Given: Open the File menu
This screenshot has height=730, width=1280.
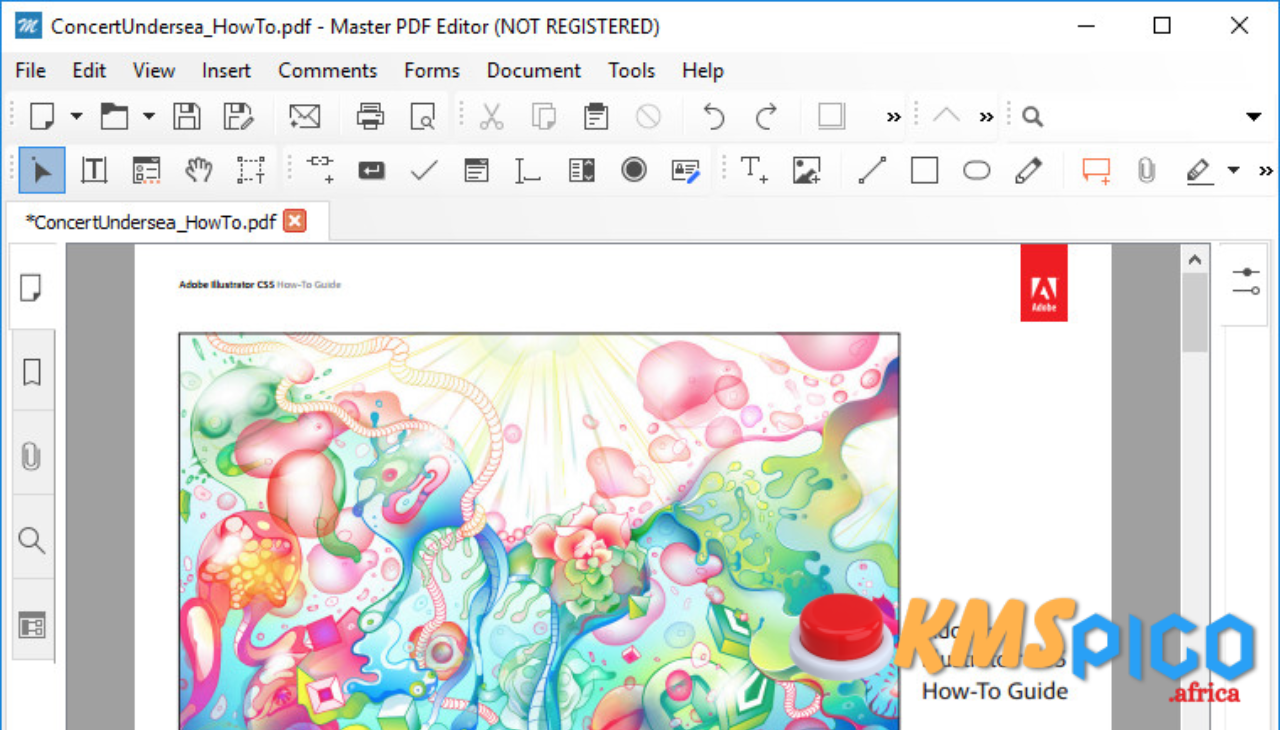Looking at the screenshot, I should 30,70.
